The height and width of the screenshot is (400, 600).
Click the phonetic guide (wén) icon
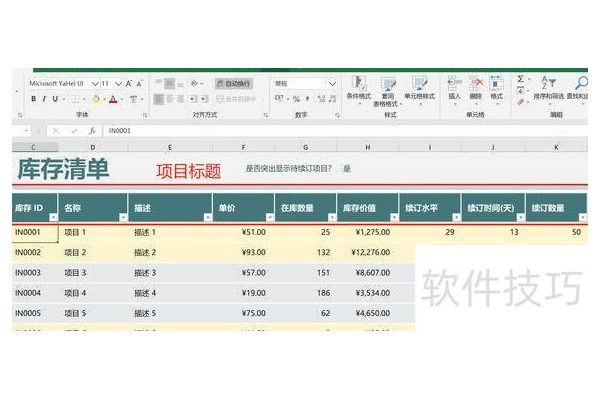coord(133,99)
